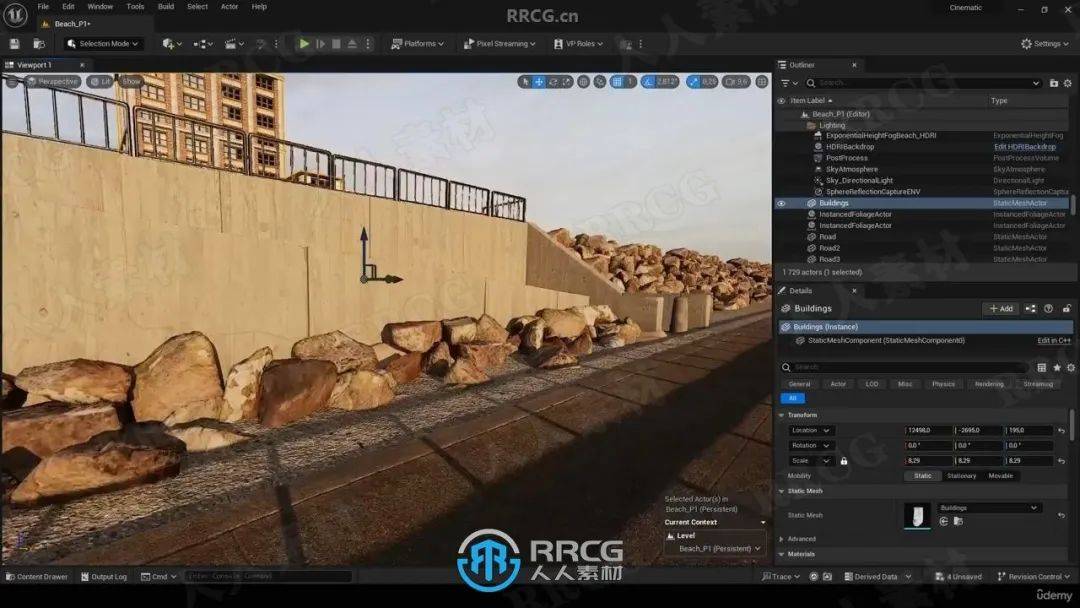Open the Window menu

click(100, 6)
